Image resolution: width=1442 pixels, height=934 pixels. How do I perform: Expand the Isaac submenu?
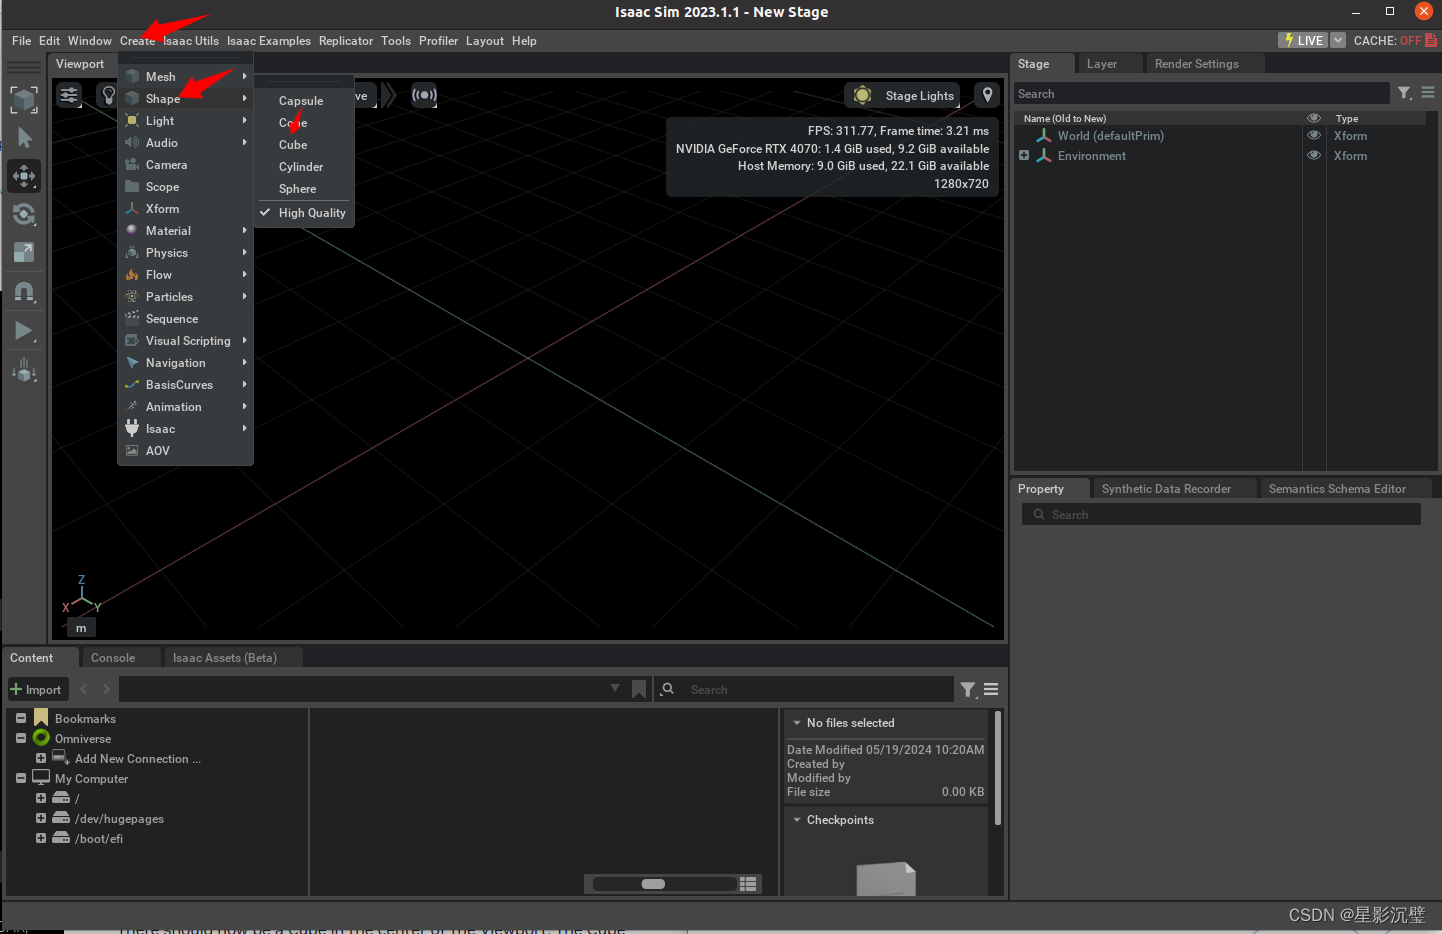[185, 429]
